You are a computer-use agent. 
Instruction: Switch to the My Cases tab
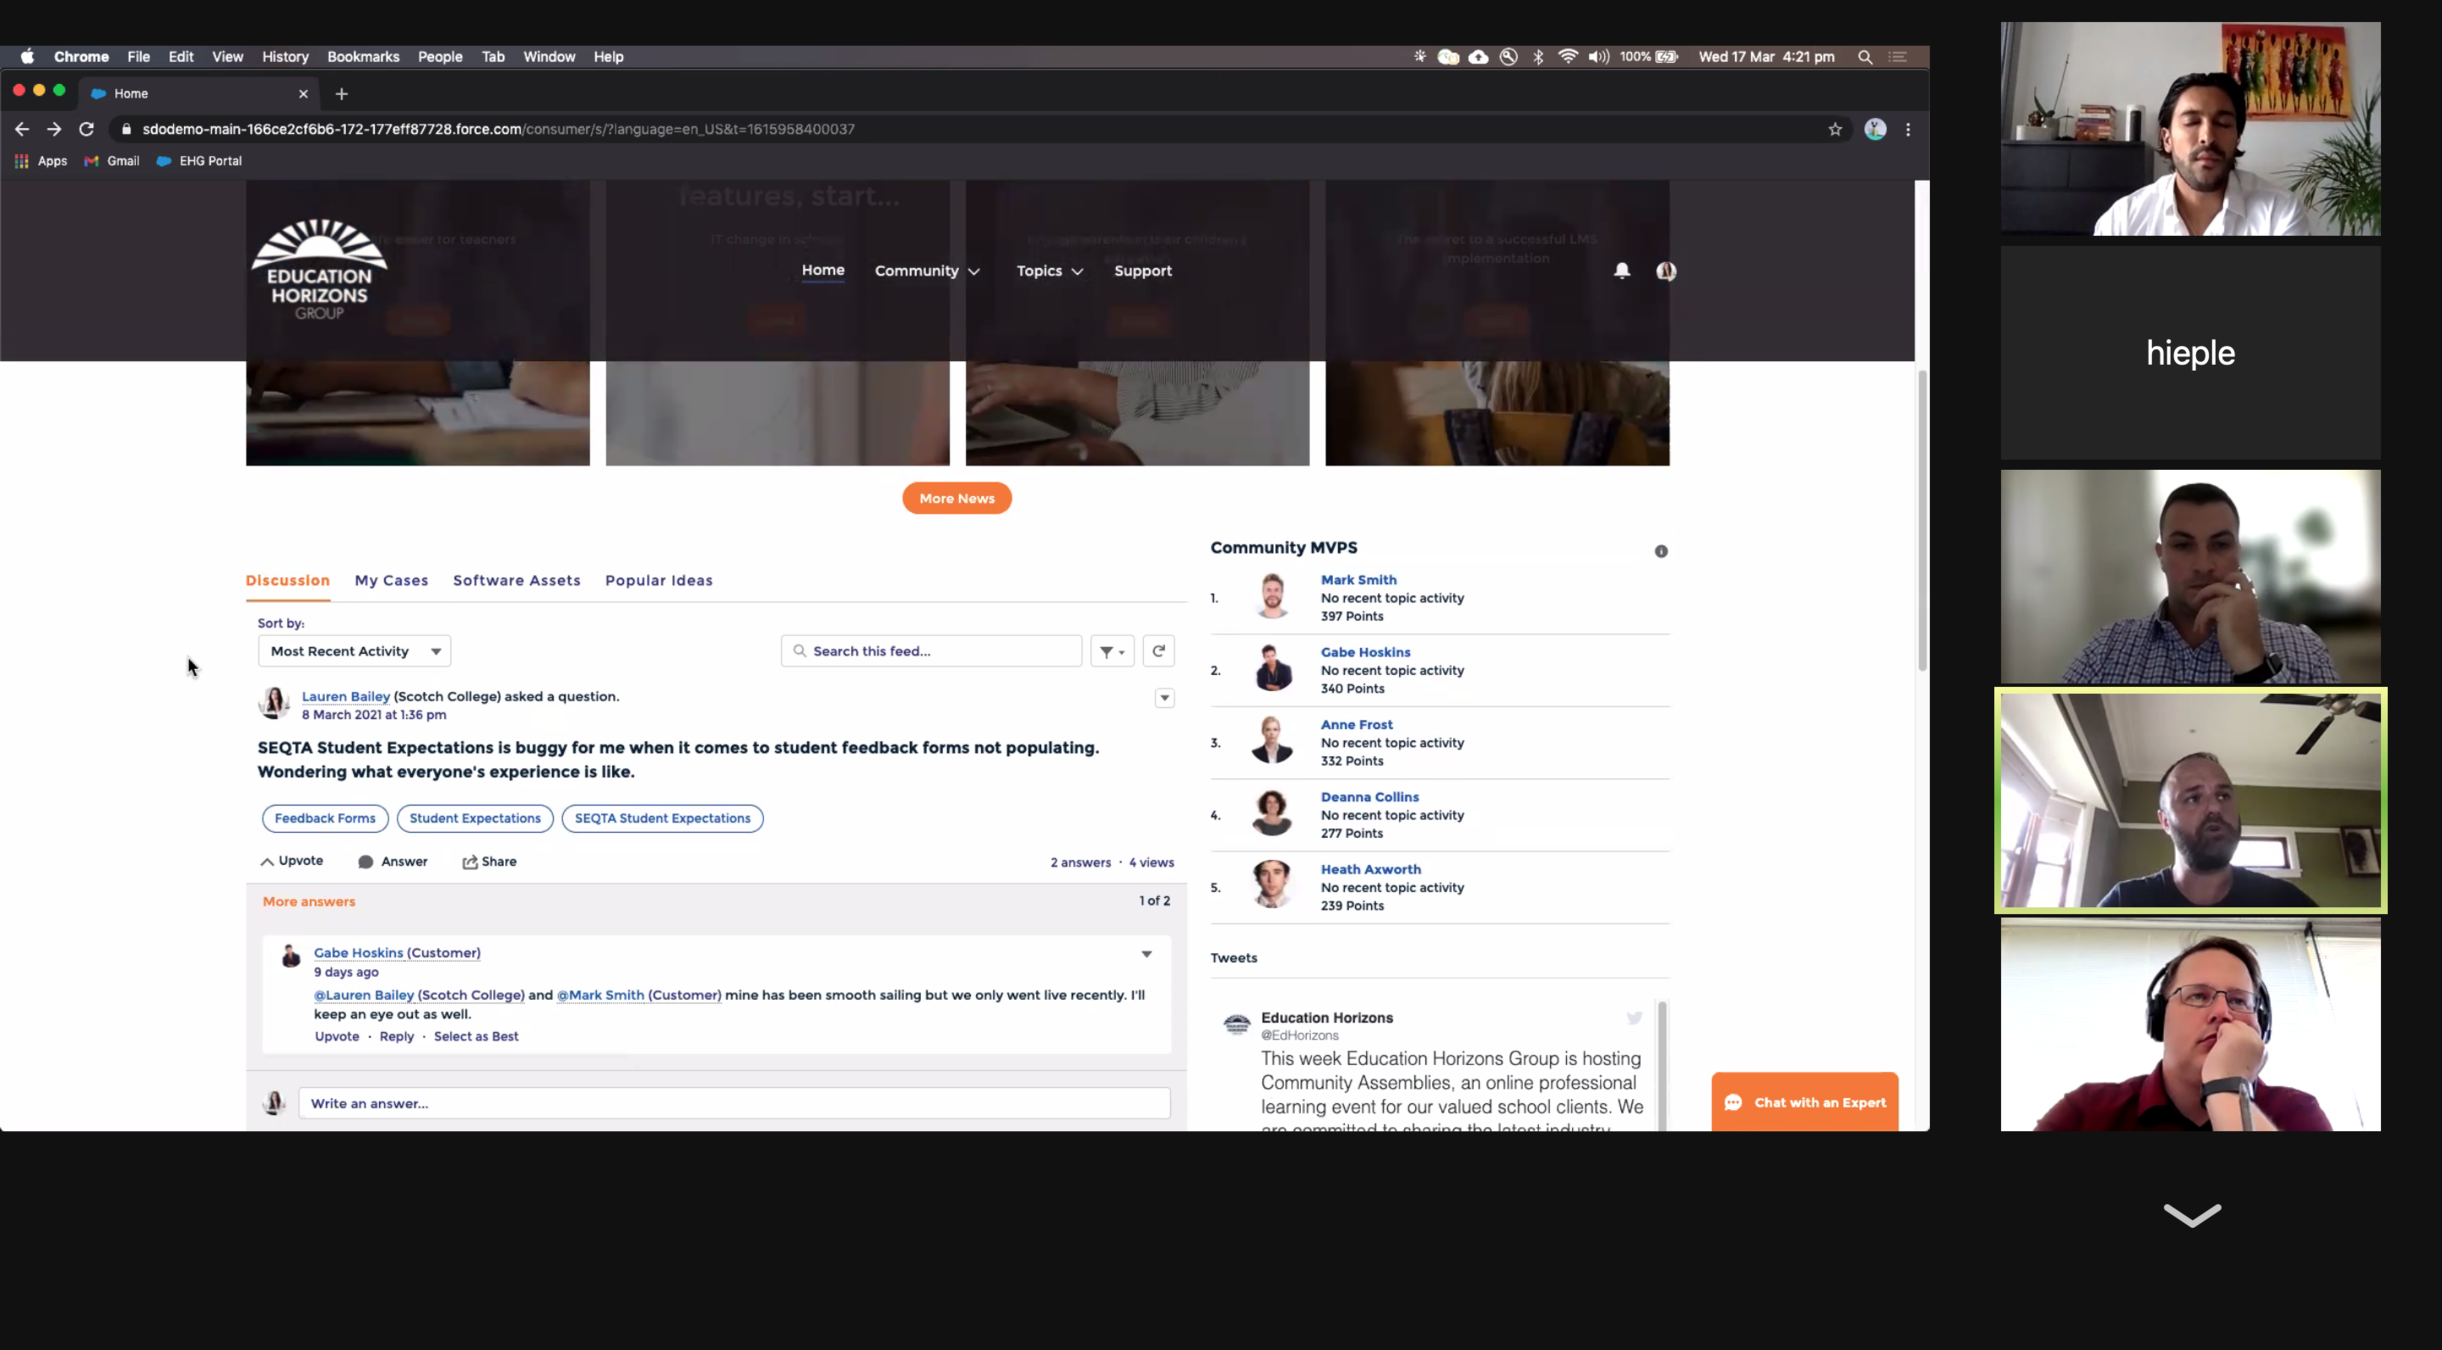click(391, 580)
